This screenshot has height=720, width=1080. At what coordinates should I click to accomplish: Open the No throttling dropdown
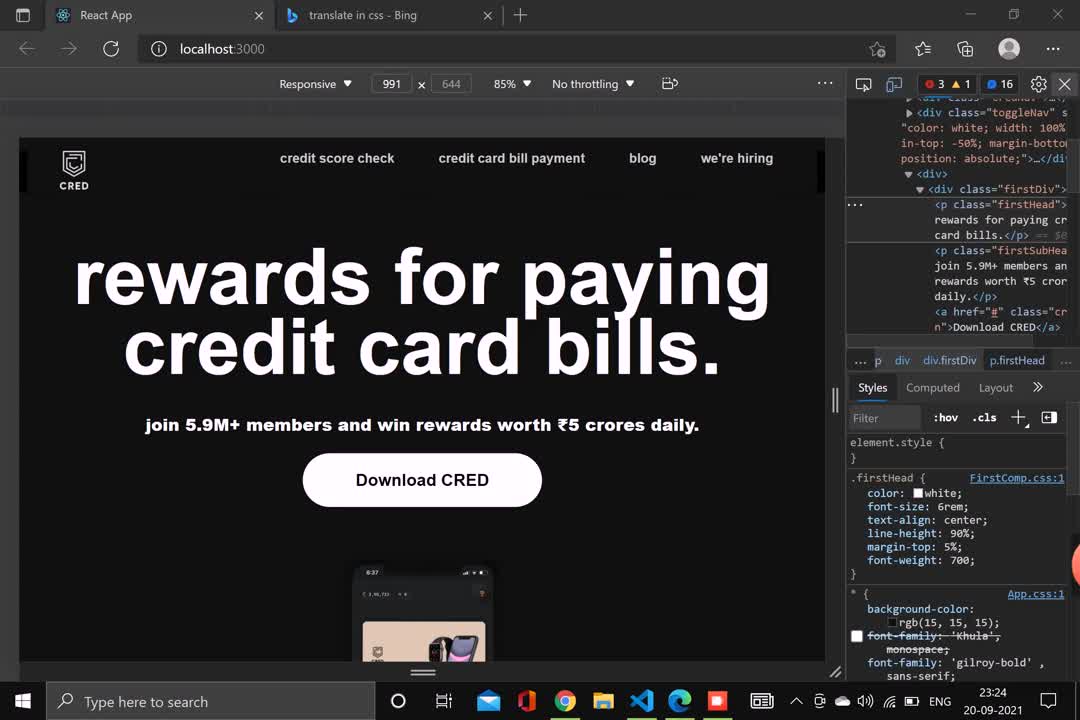(593, 84)
